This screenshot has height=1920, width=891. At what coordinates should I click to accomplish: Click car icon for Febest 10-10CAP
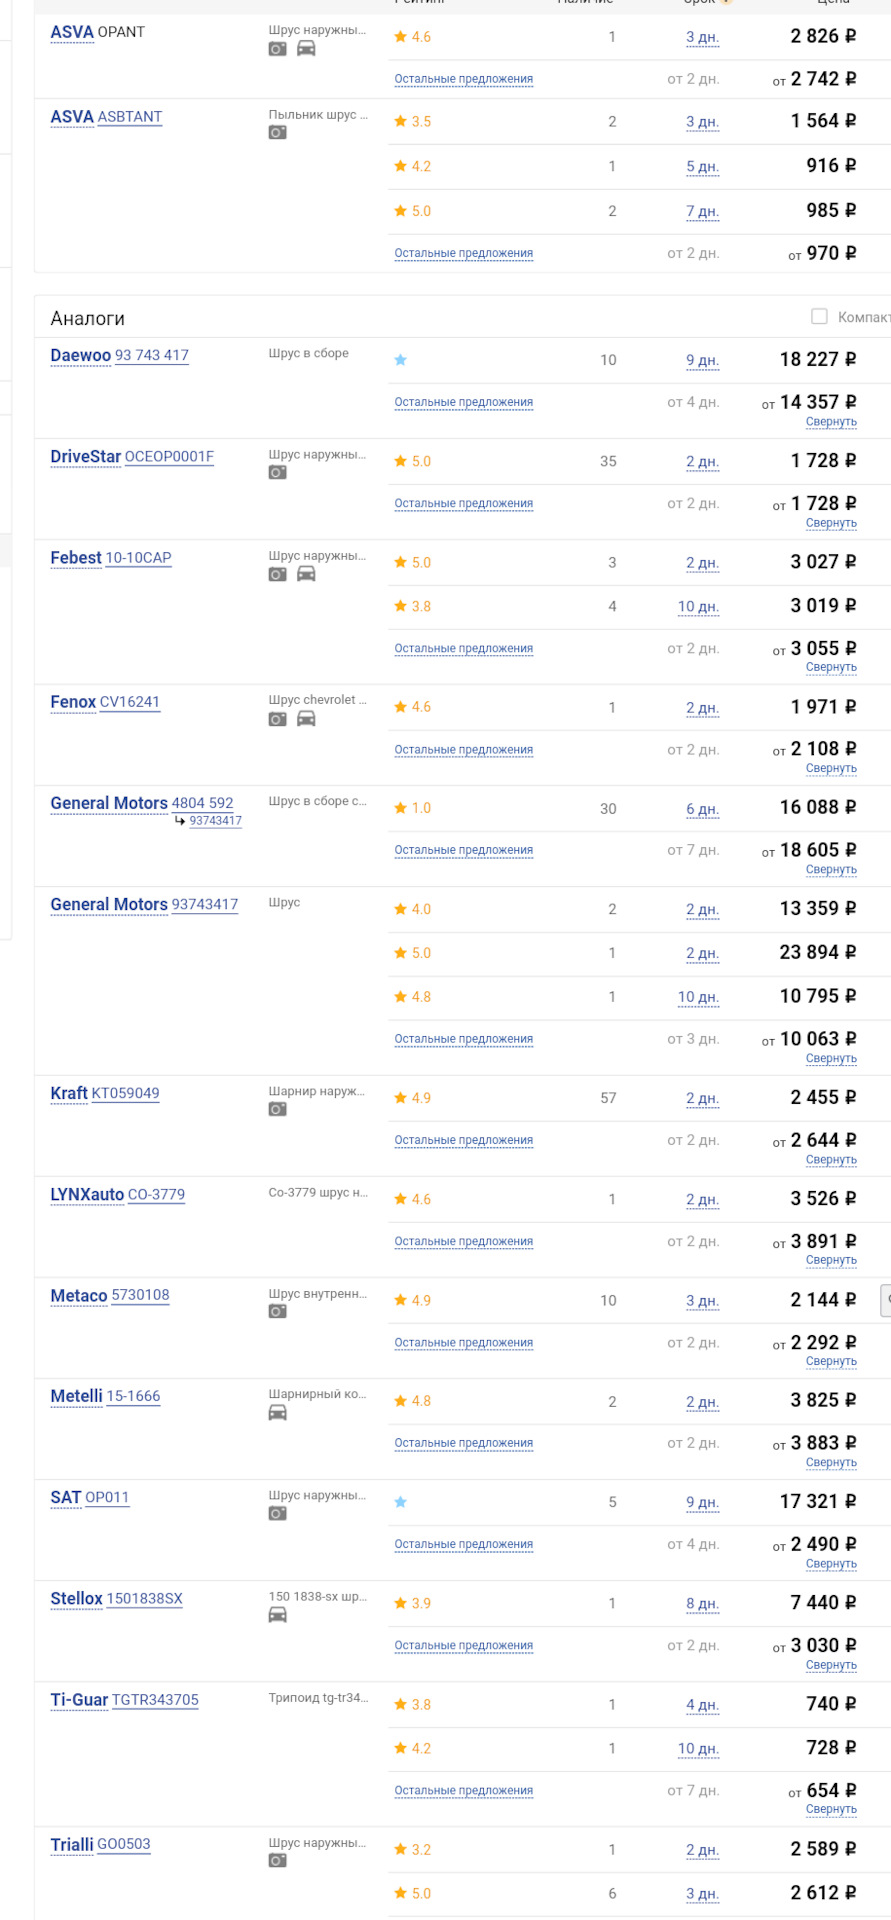click(306, 574)
